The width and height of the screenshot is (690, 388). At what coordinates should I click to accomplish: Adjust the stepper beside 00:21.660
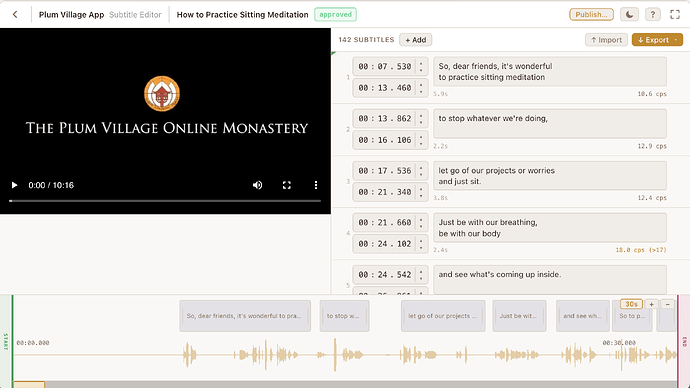coord(421,223)
